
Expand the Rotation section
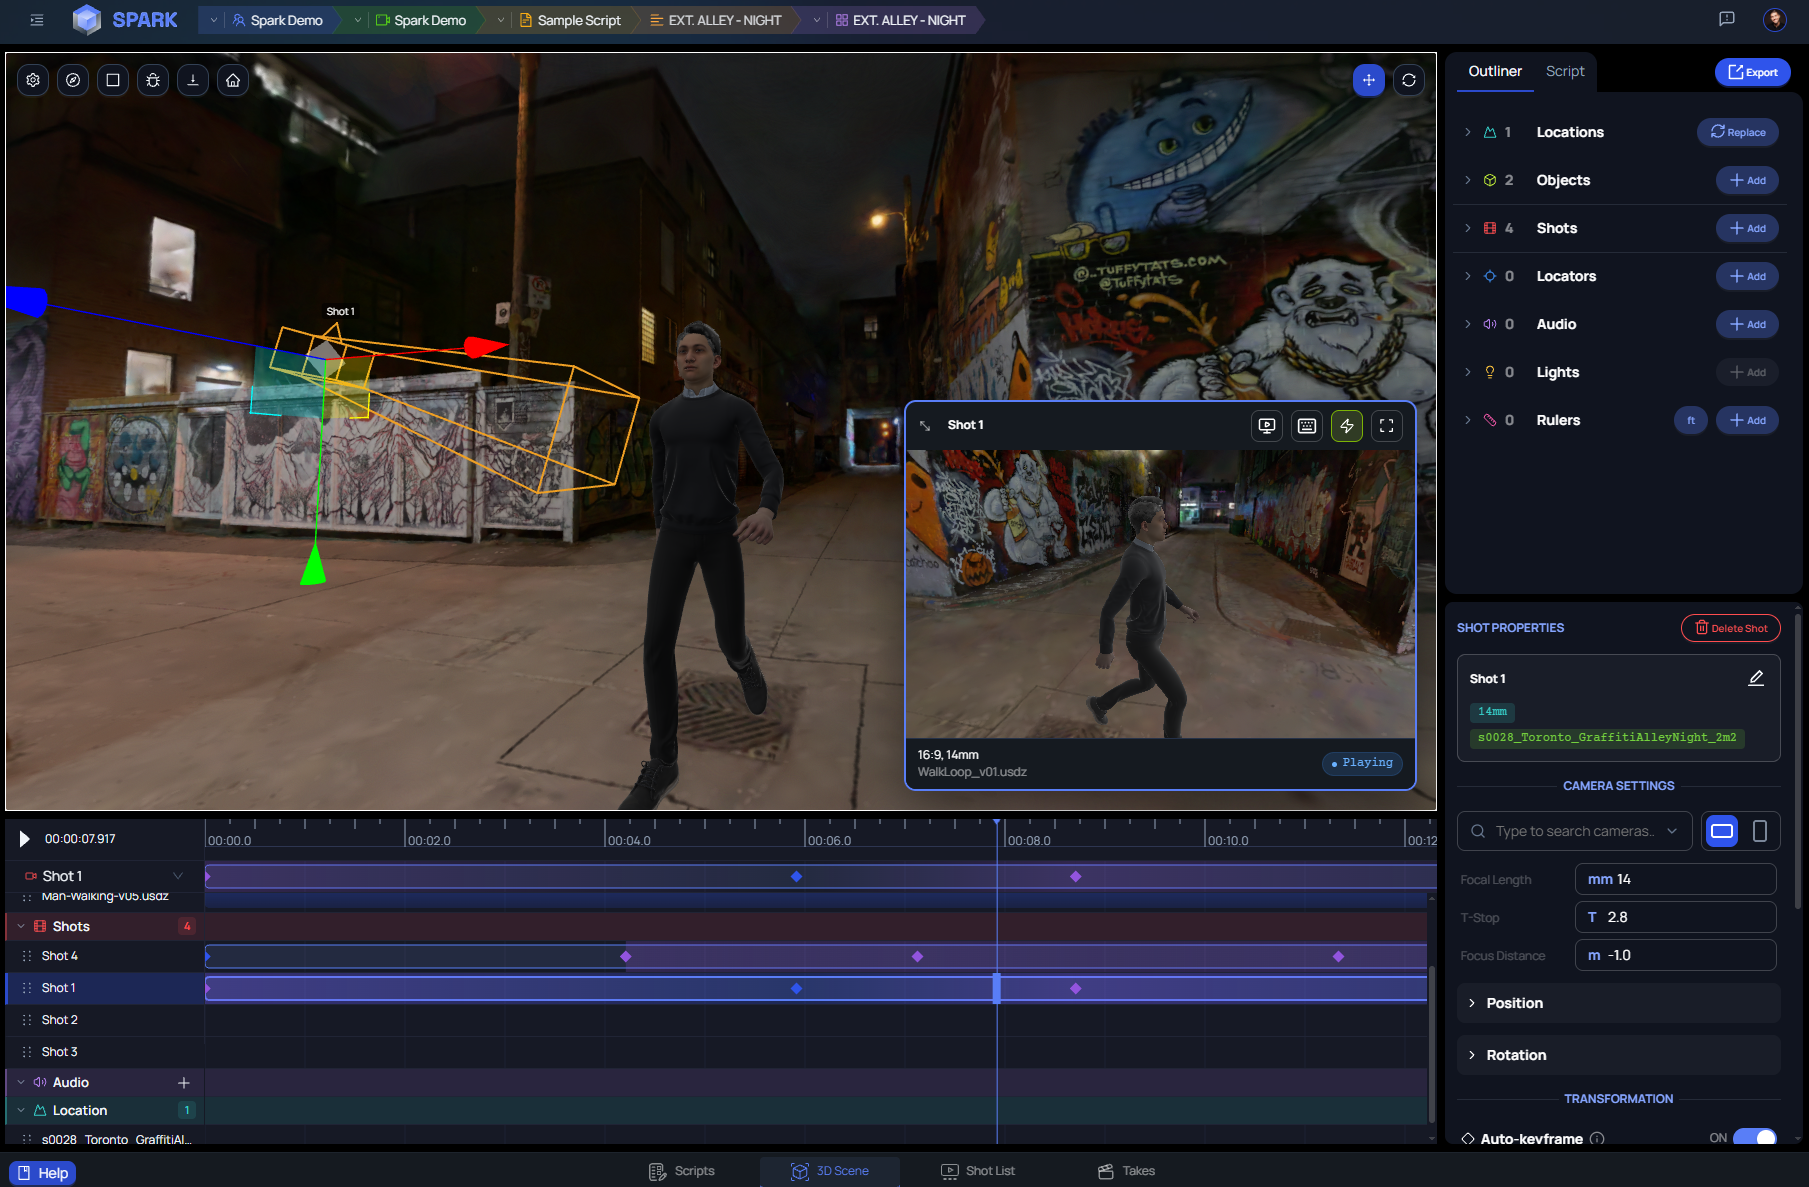1618,1055
